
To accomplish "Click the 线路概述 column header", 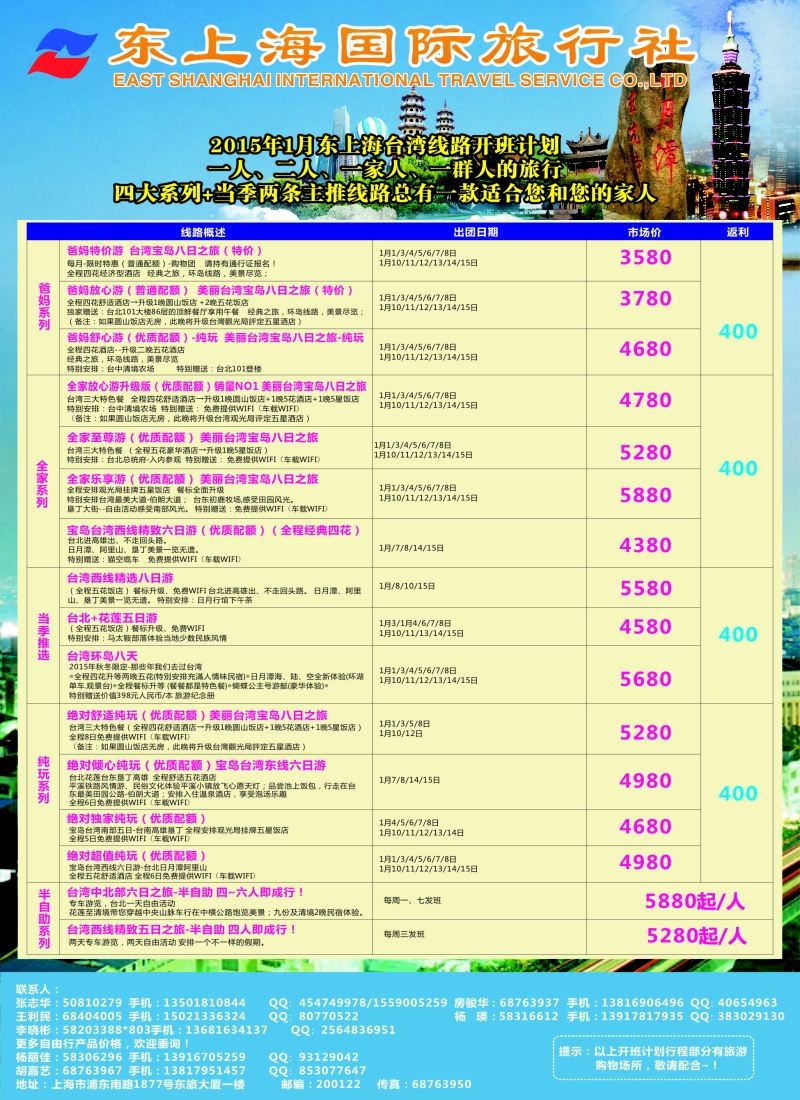I will 204,232.
